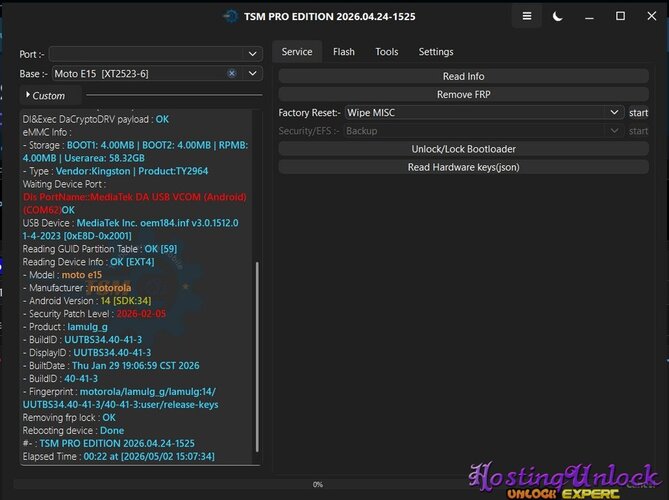This screenshot has width=669, height=500.
Task: Toggle dark mode moon icon
Action: (558, 16)
